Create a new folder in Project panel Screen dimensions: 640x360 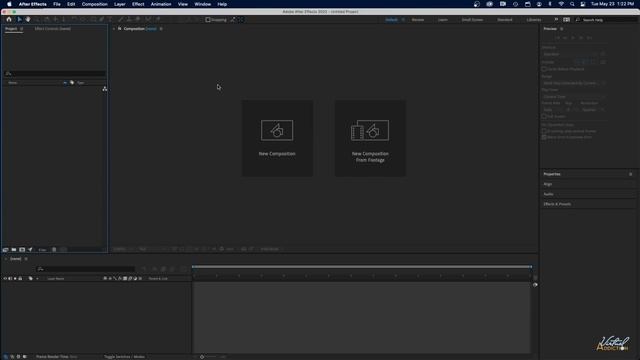point(14,249)
